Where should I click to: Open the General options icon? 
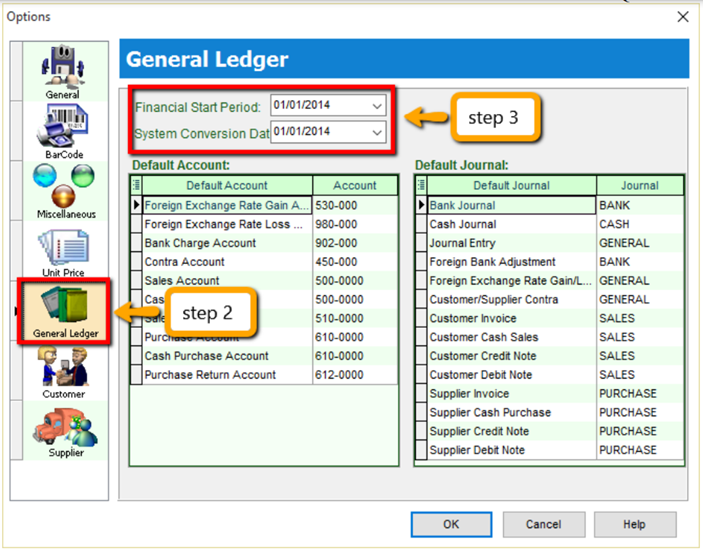pos(63,72)
